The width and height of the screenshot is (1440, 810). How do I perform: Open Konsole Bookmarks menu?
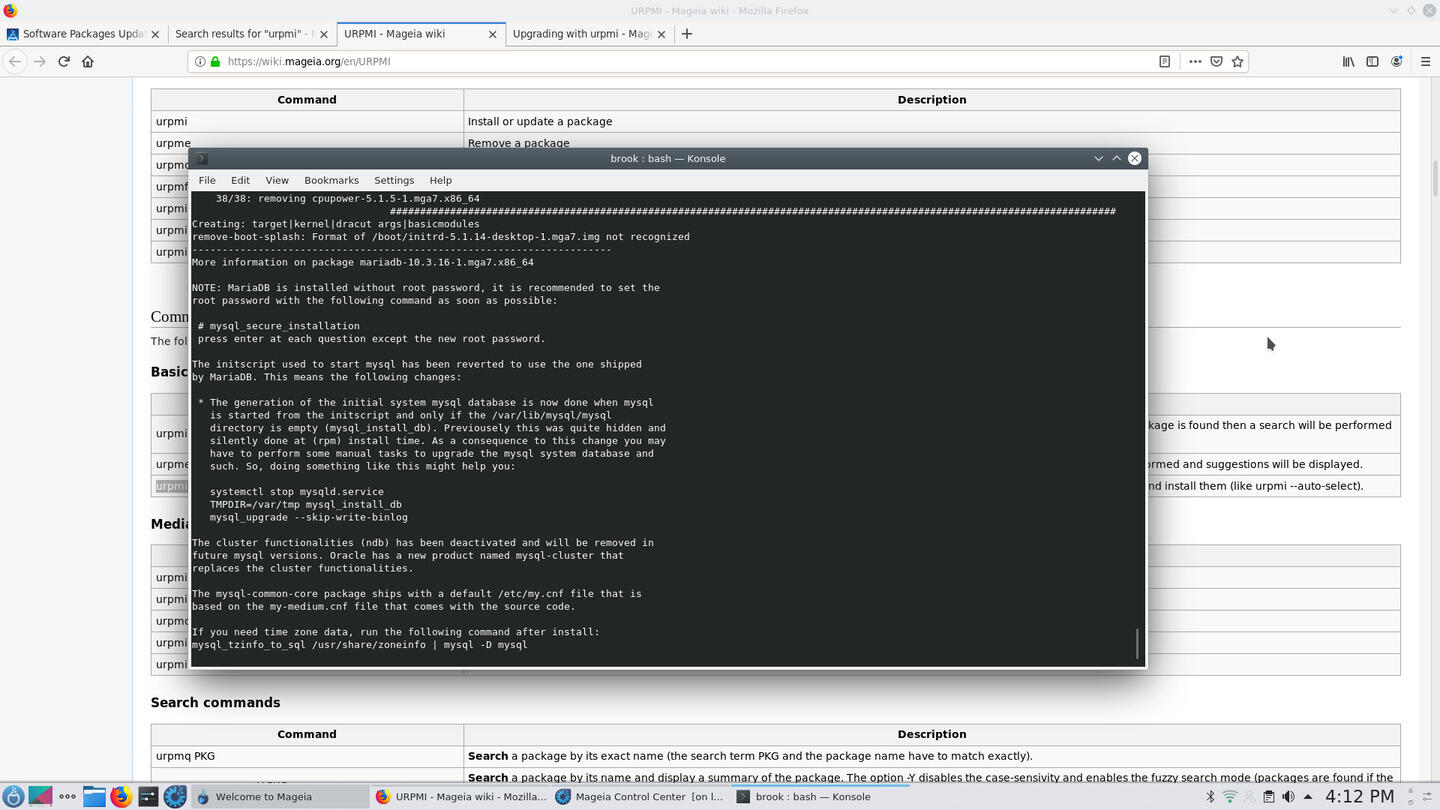point(331,180)
